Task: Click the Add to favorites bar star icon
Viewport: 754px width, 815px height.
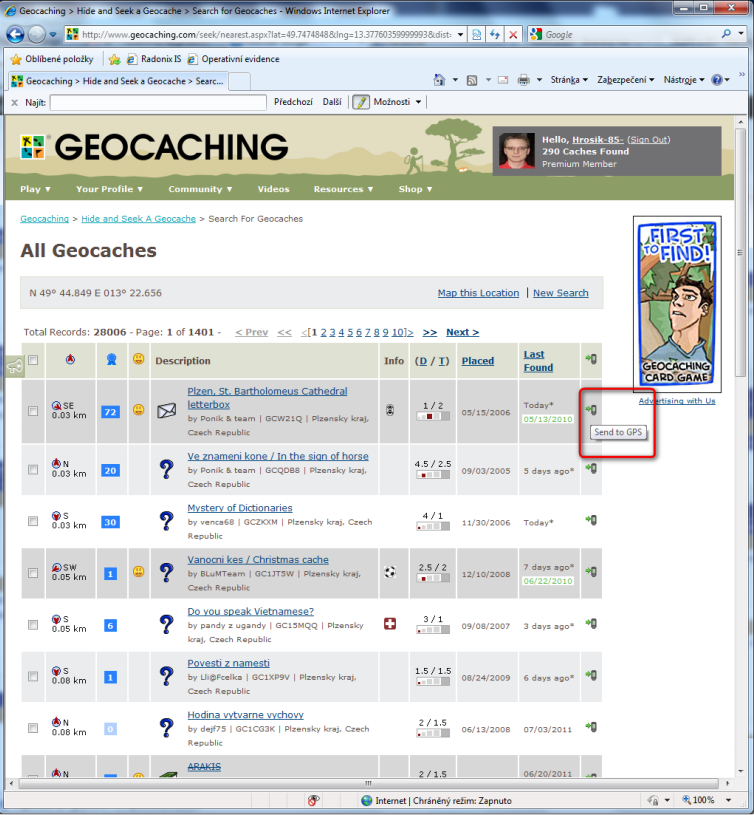Action: 114,59
